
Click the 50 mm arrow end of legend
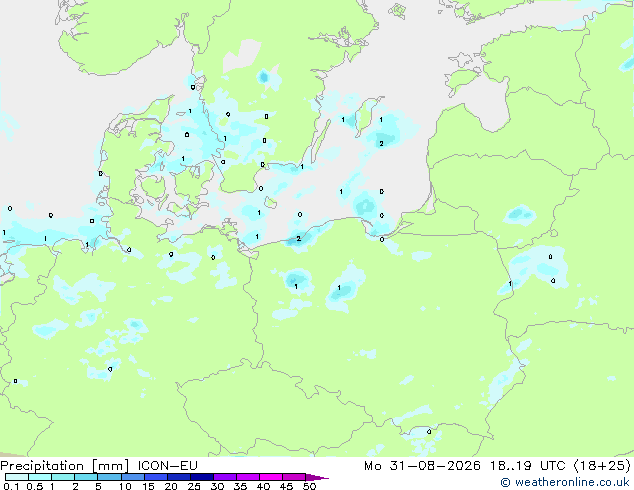(x=317, y=477)
